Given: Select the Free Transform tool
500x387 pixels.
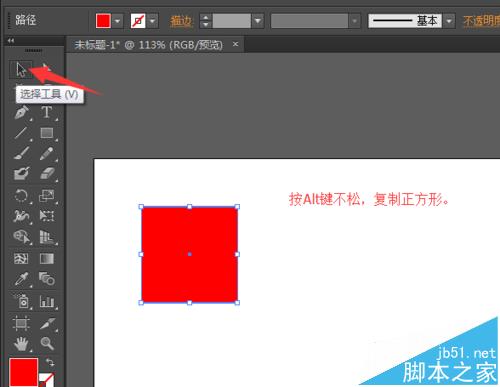Looking at the screenshot, I should point(47,216).
